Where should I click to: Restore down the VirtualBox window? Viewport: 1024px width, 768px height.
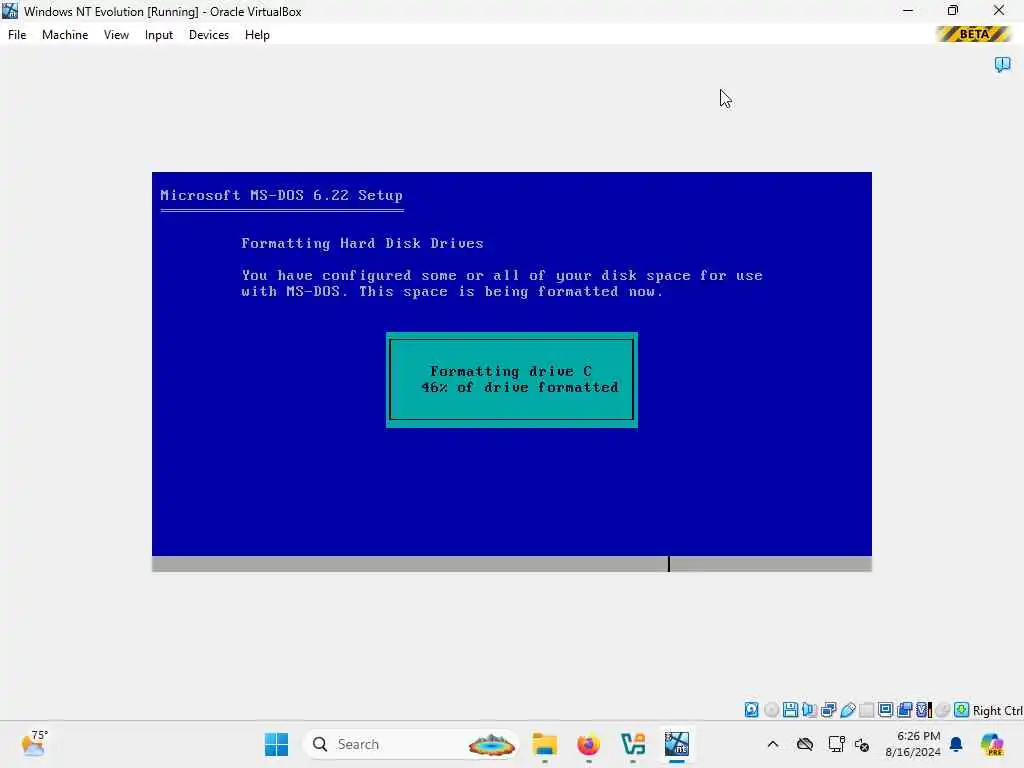(x=953, y=11)
